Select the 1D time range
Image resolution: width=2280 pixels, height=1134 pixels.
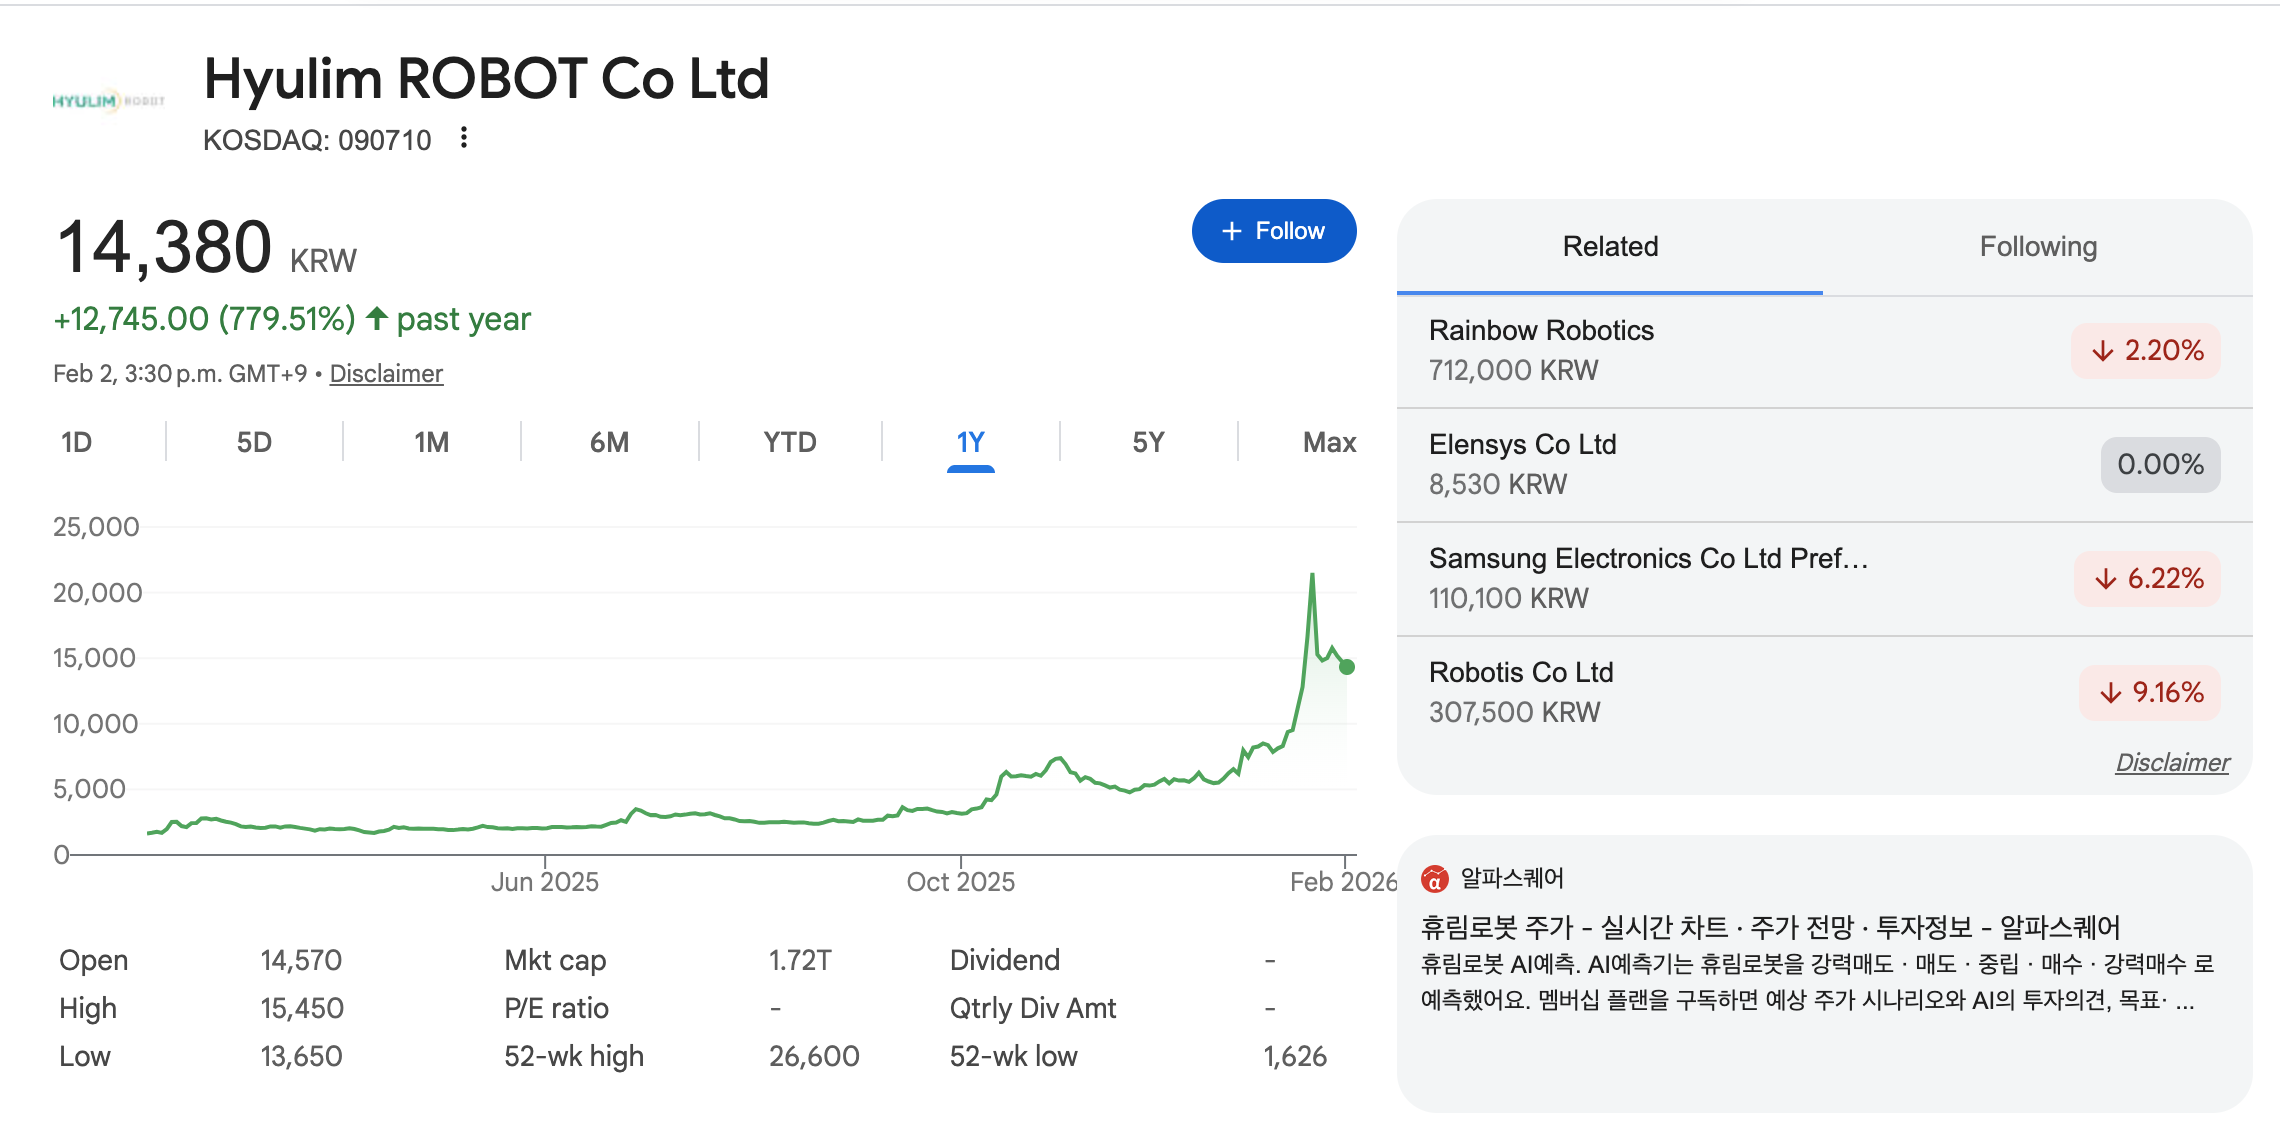76,442
